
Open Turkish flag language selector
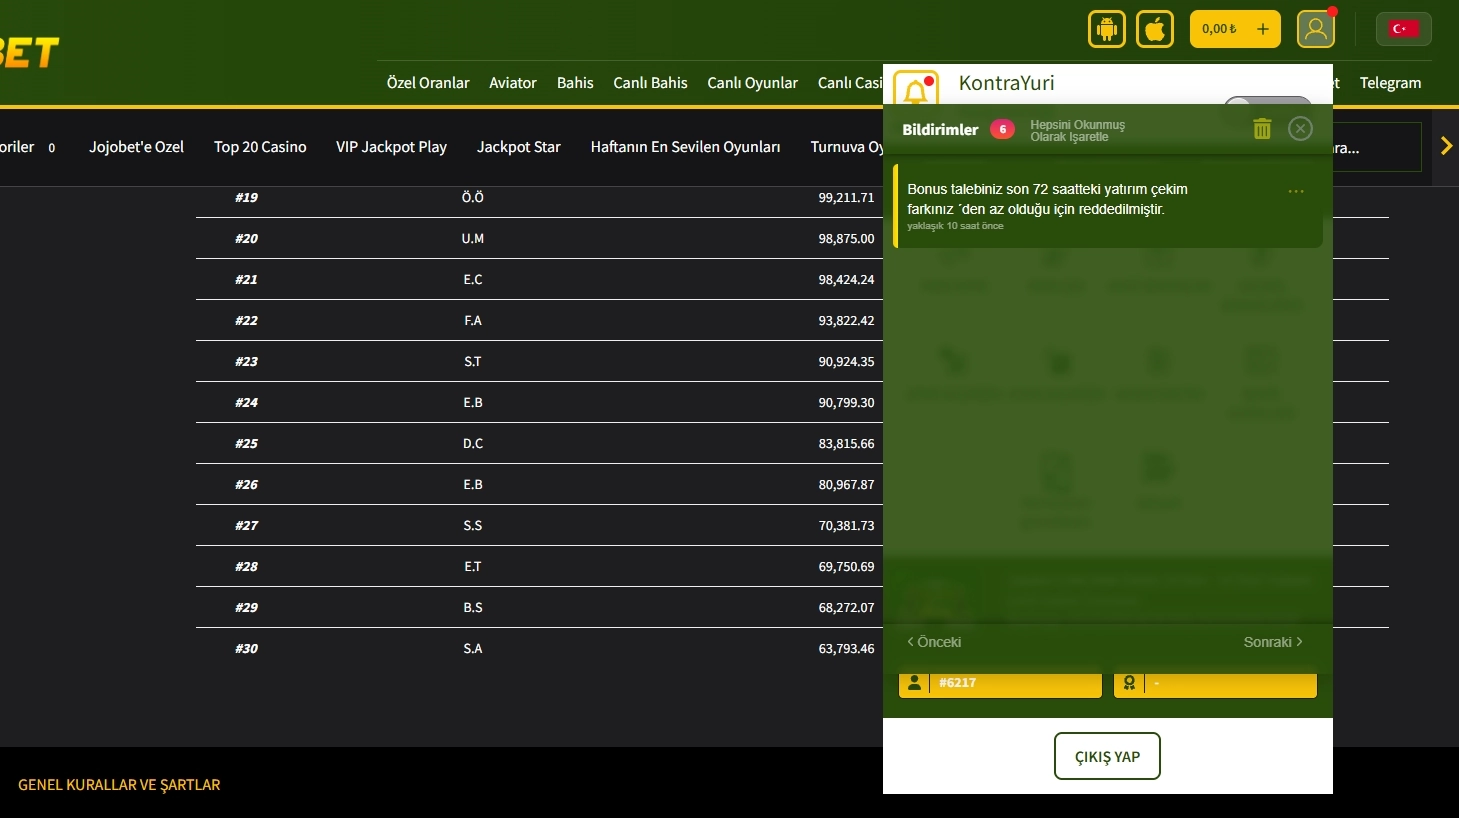[x=1404, y=29]
